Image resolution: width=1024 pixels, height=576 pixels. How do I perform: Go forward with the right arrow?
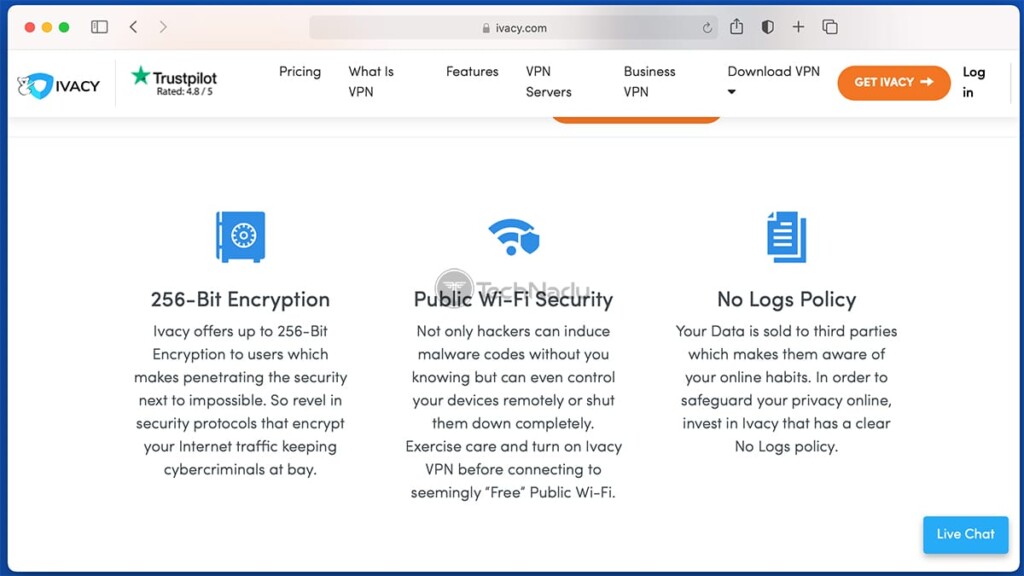(163, 27)
